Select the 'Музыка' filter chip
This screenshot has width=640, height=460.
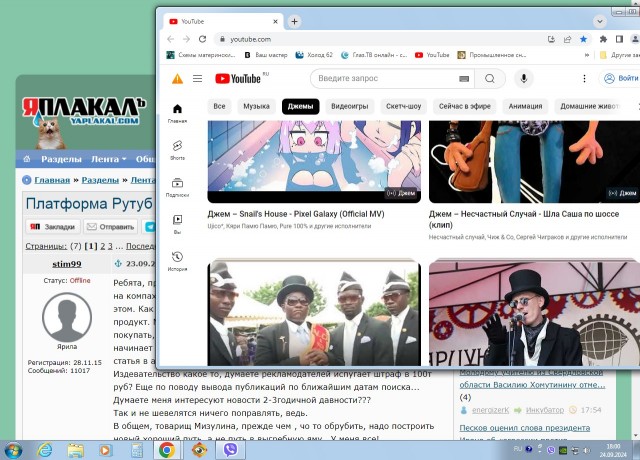click(256, 106)
